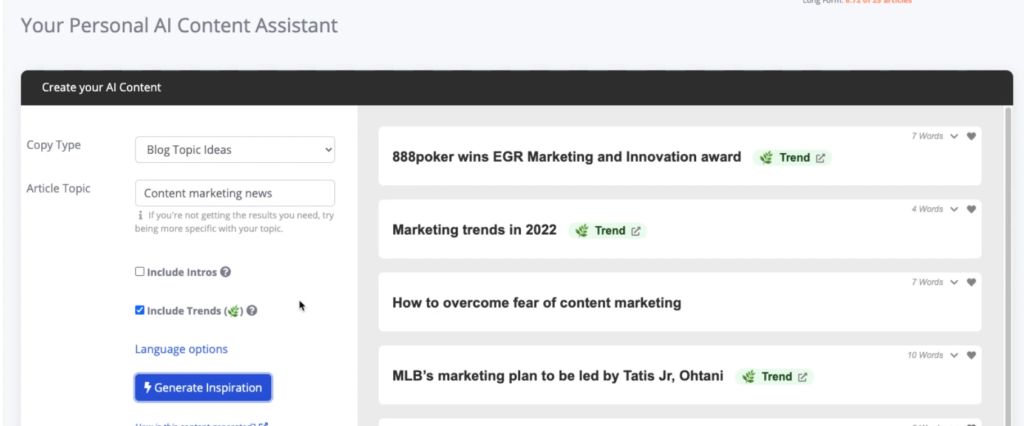Open 'How is this content generated' link
The image size is (1024, 426).
(x=201, y=425)
